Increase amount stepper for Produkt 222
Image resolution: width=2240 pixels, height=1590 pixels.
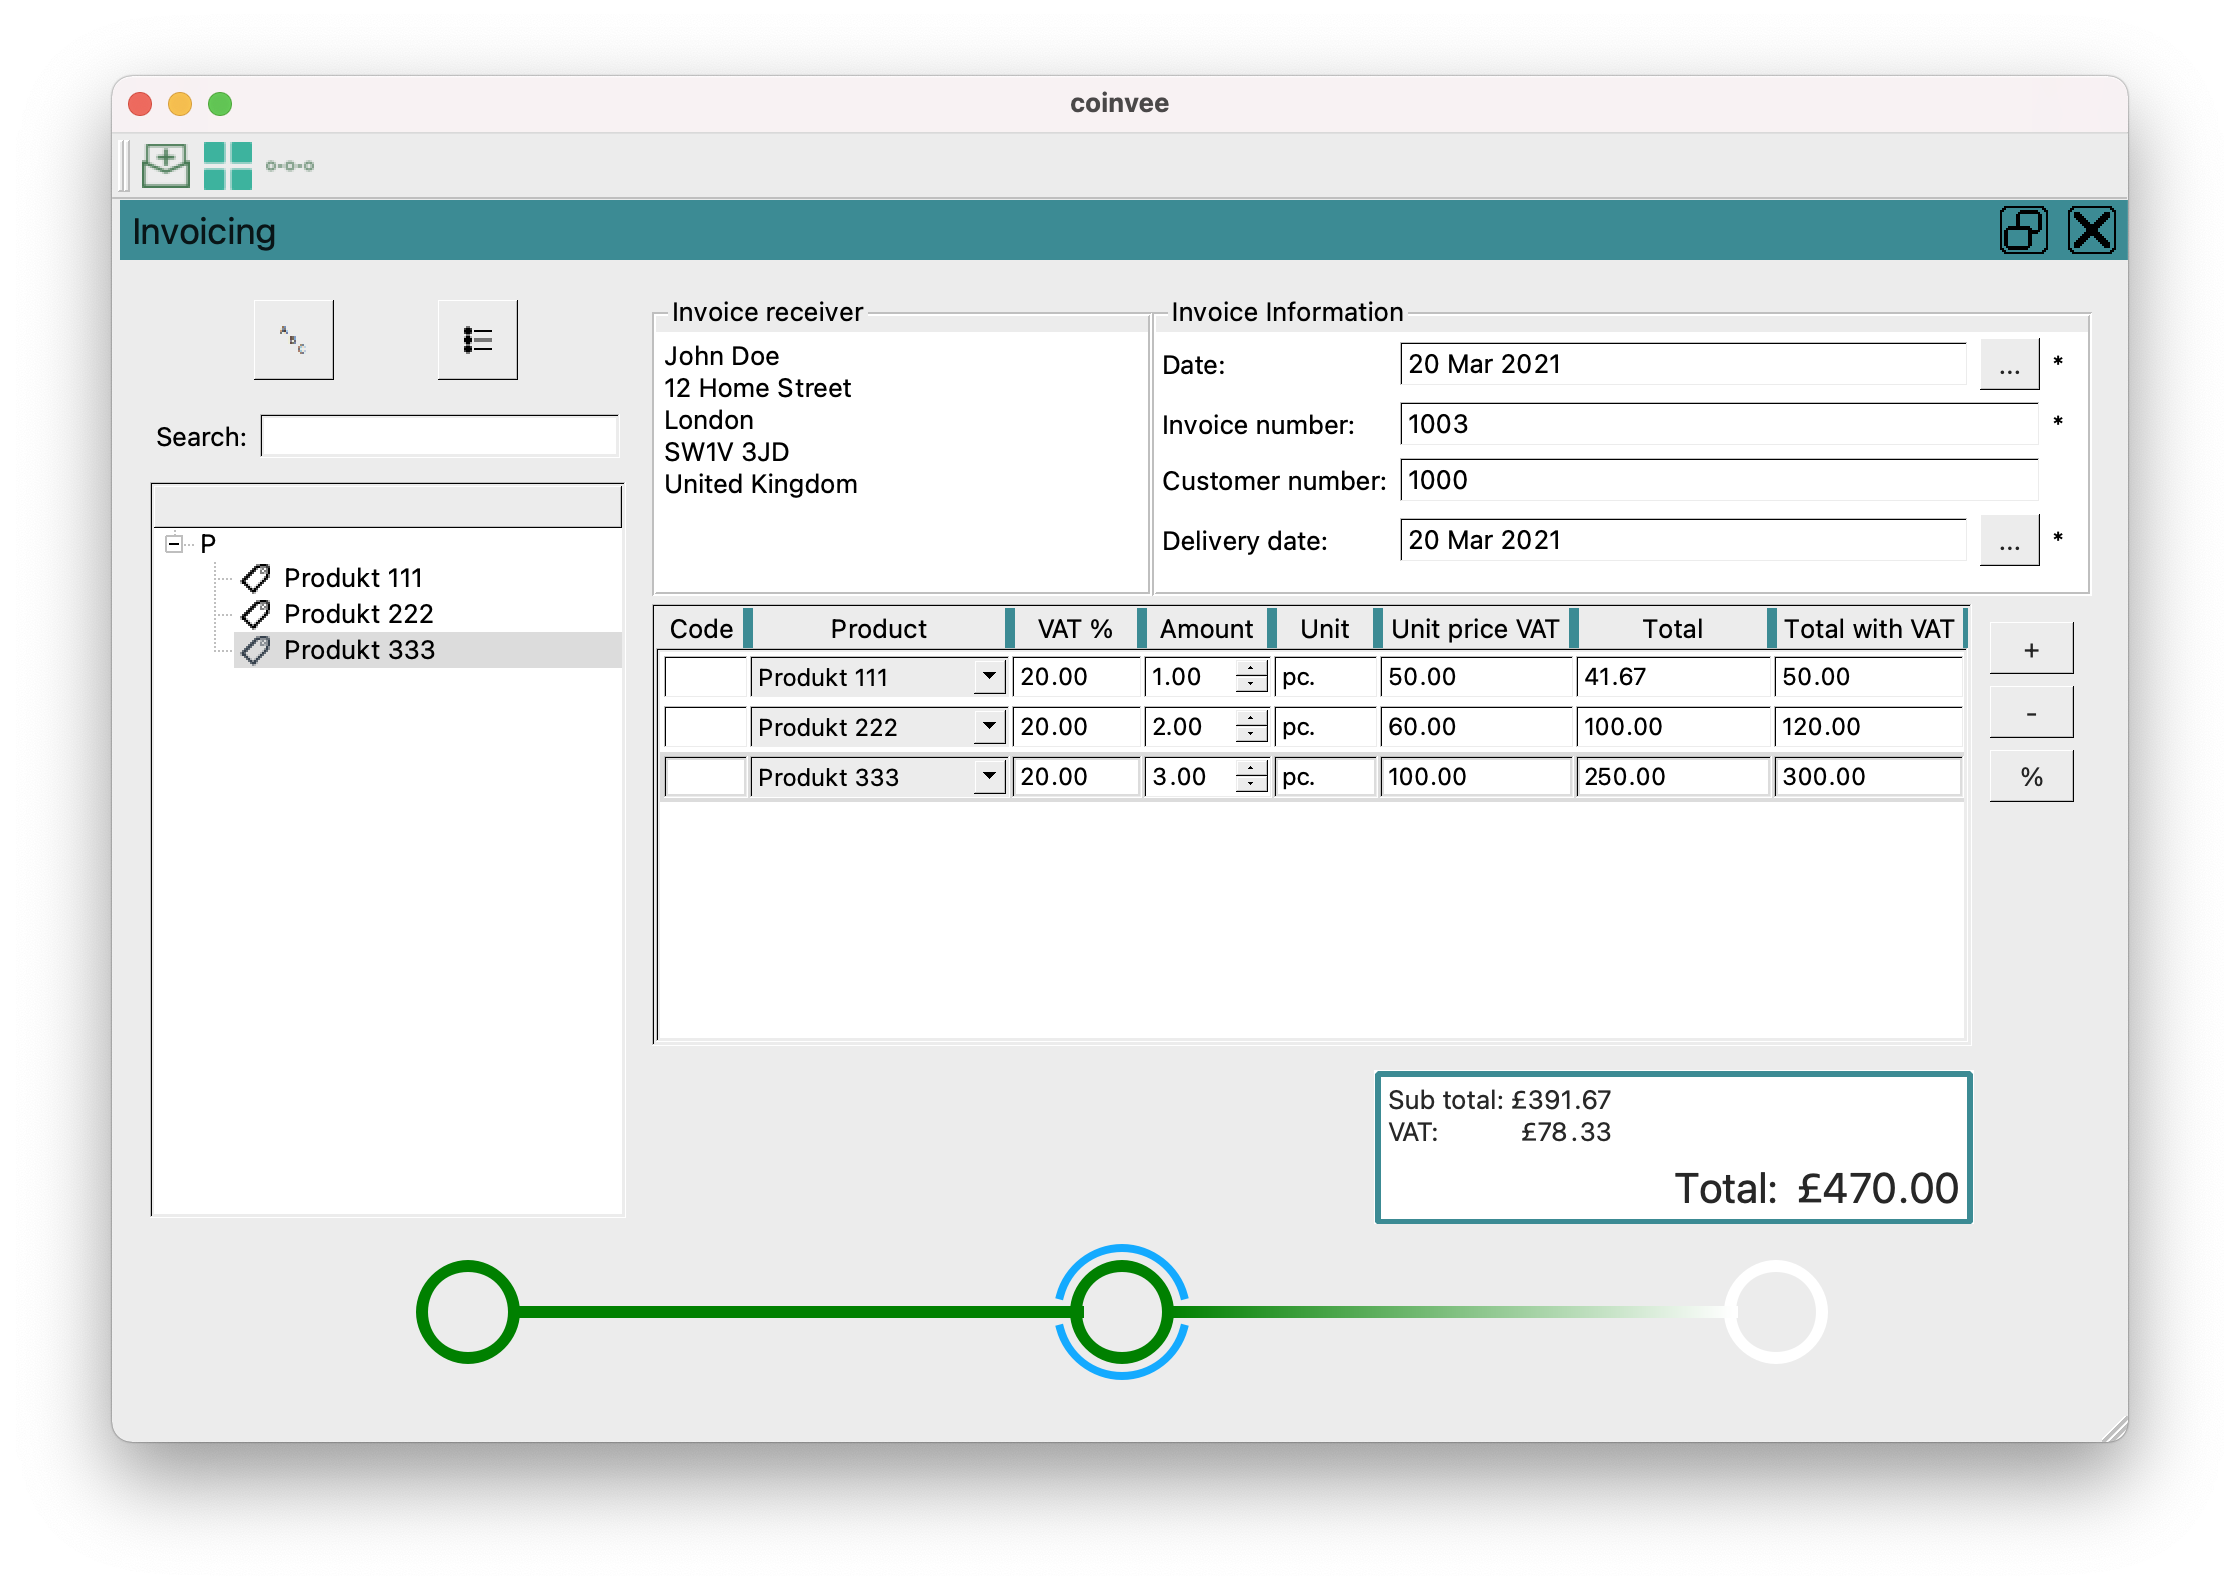[1251, 718]
